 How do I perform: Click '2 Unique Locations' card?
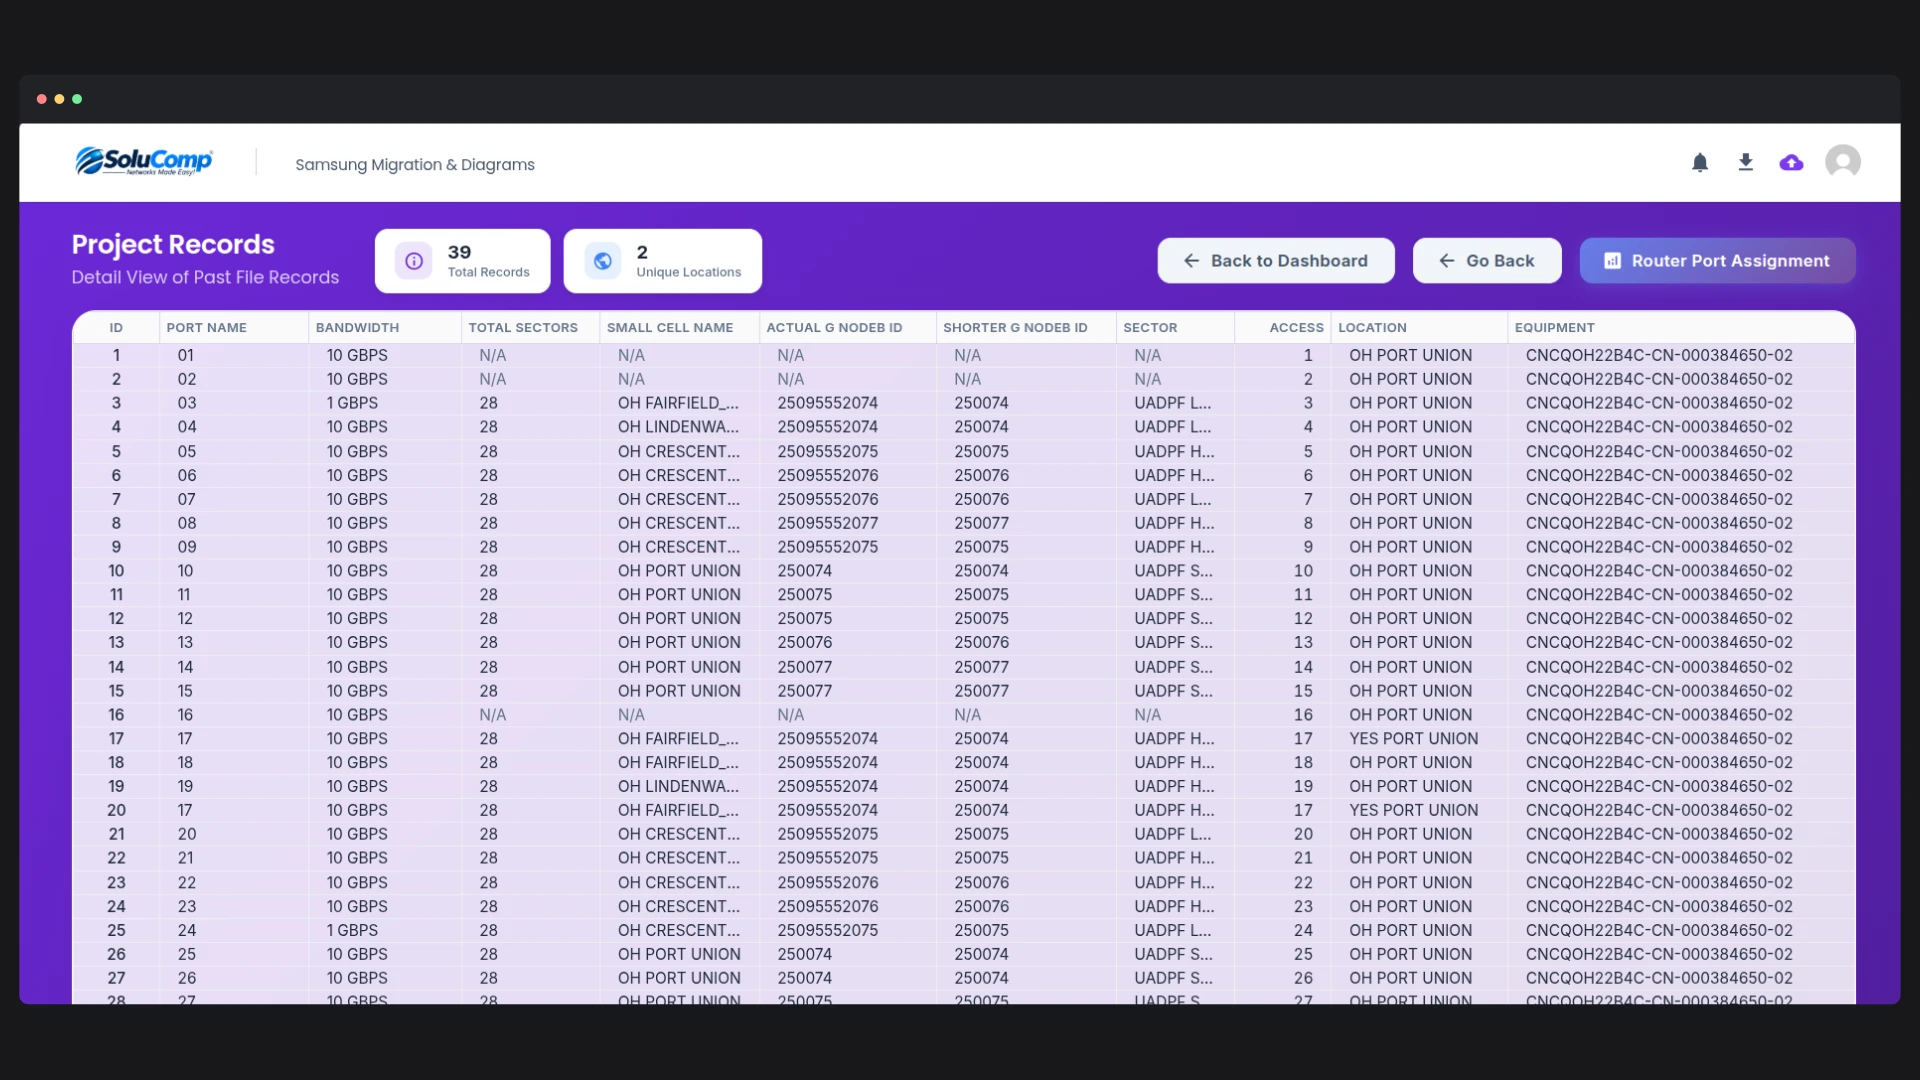(662, 261)
